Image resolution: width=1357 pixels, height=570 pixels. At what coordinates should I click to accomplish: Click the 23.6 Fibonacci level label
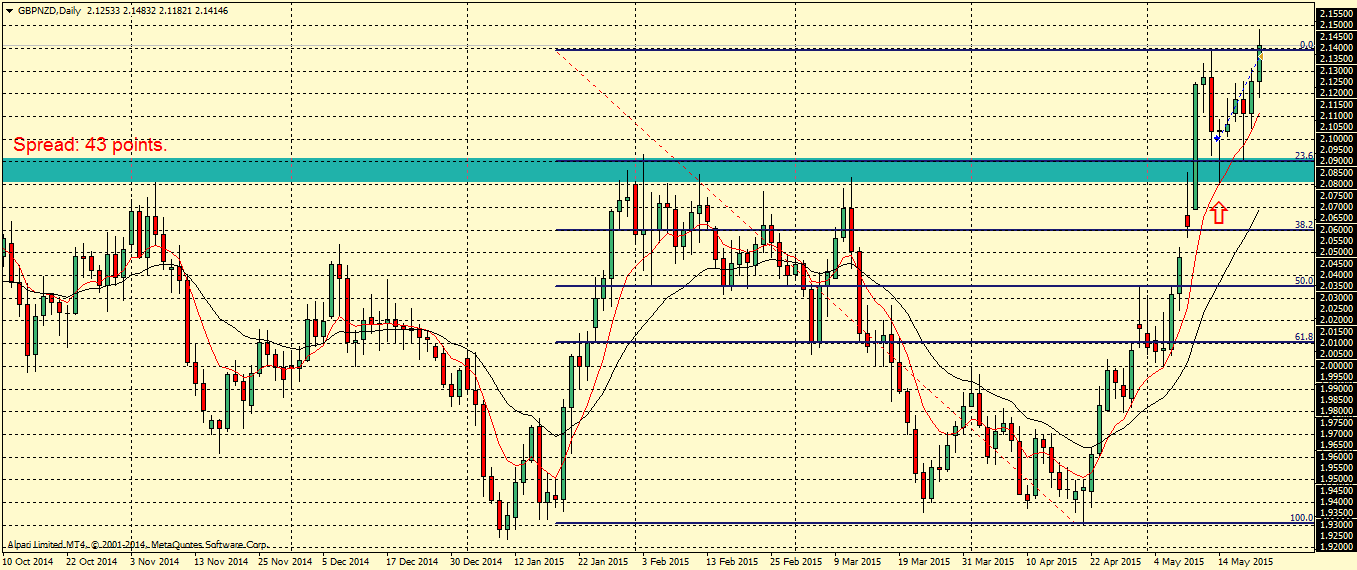click(1303, 156)
